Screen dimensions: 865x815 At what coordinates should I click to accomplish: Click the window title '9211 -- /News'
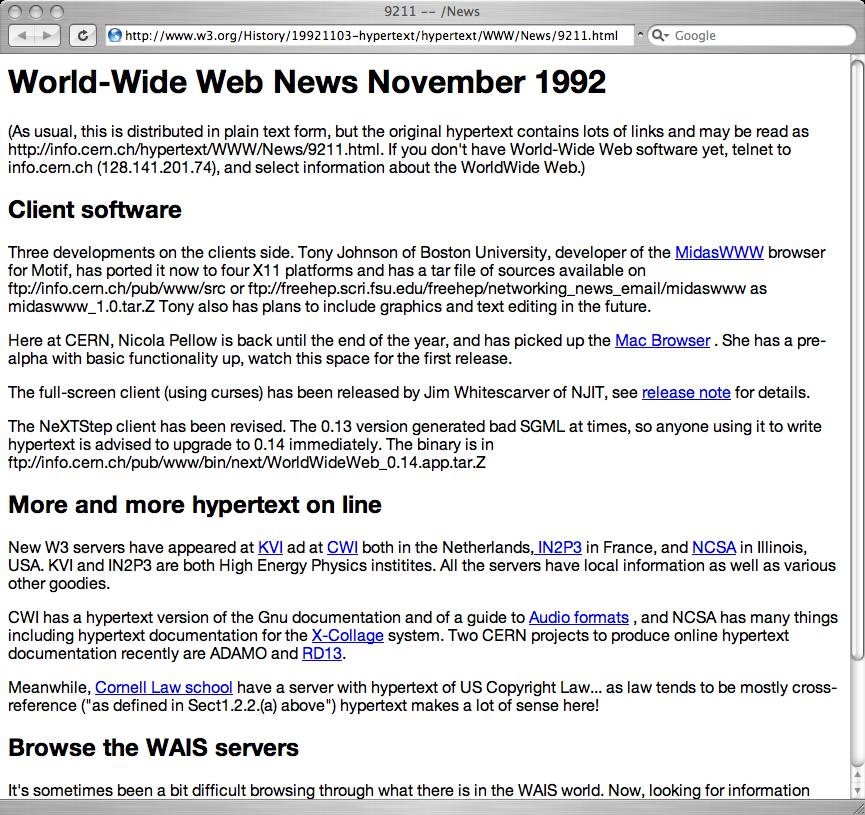tap(432, 11)
